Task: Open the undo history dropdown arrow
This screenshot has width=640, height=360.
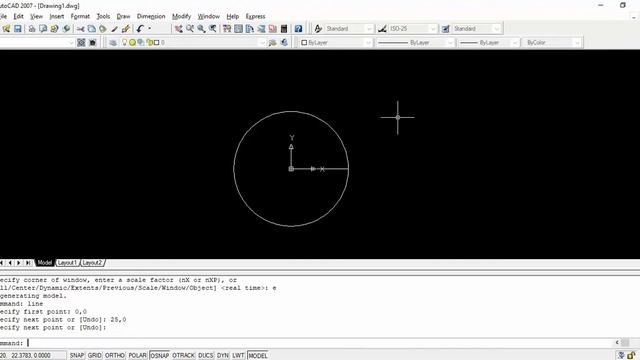Action: [x=149, y=29]
